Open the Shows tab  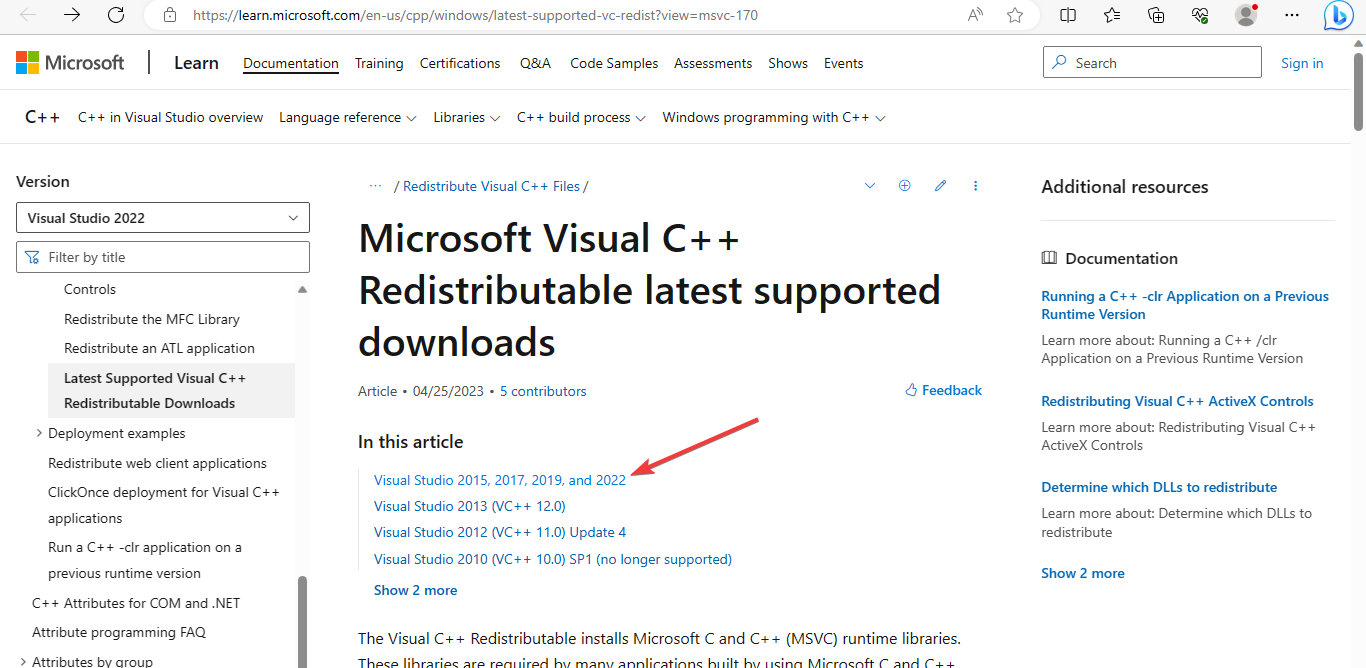(788, 63)
